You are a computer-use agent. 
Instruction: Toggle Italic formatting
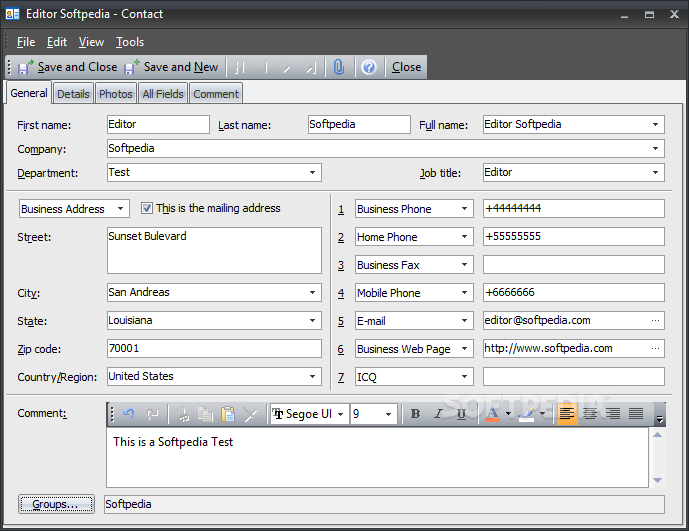438,414
